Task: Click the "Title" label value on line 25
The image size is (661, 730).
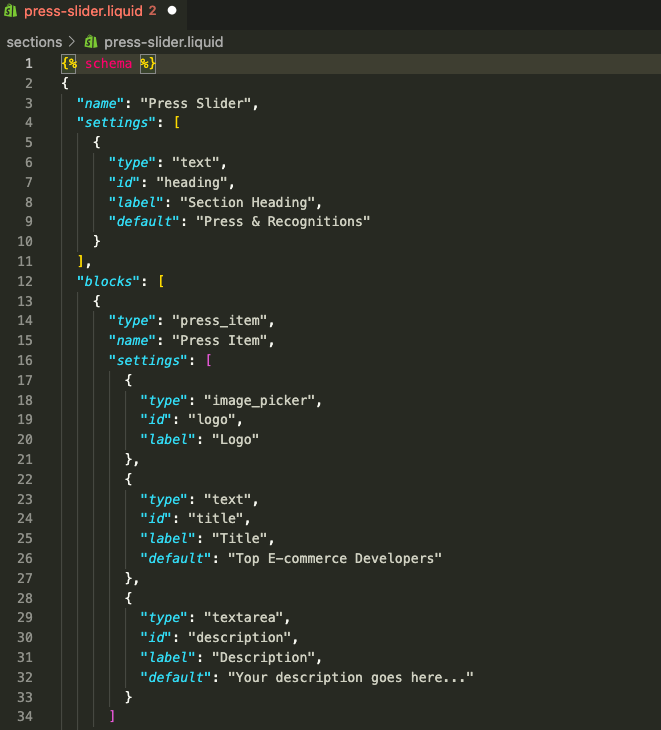Action: tap(240, 538)
